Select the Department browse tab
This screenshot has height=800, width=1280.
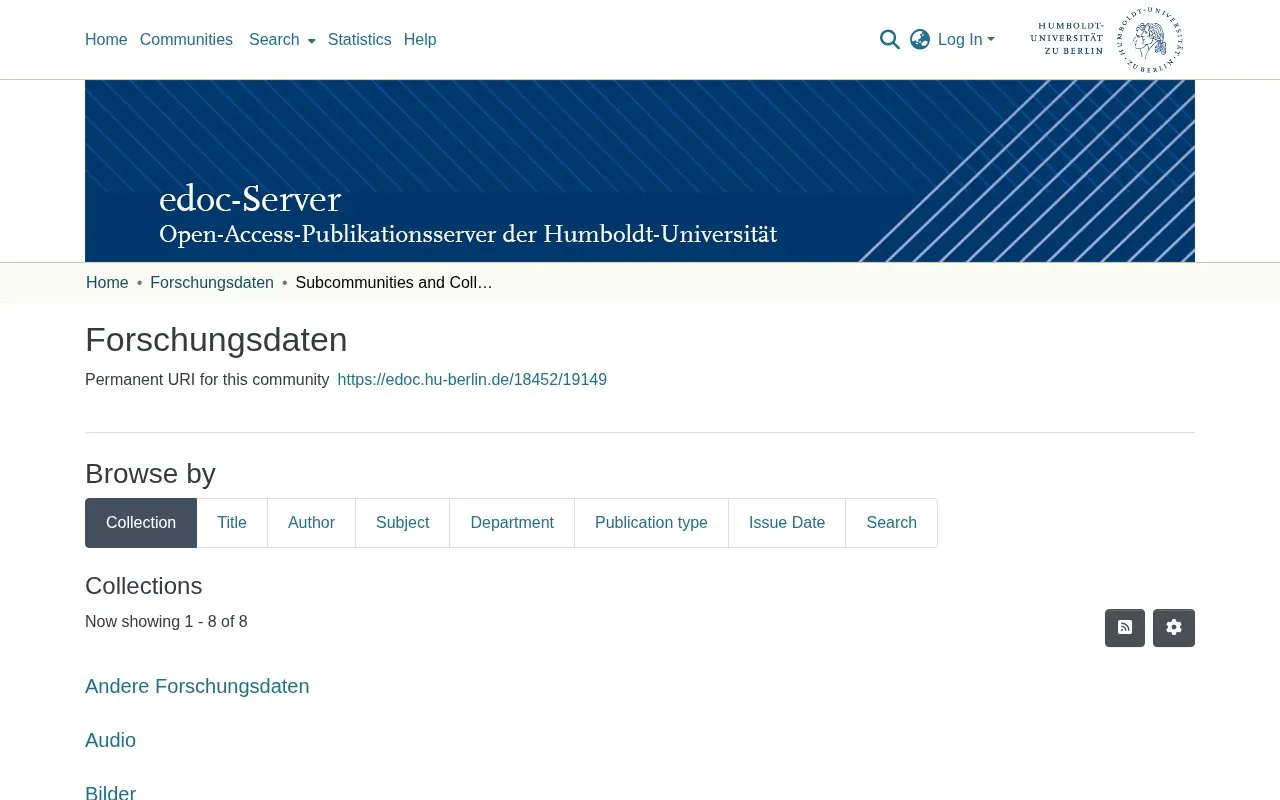(x=512, y=523)
